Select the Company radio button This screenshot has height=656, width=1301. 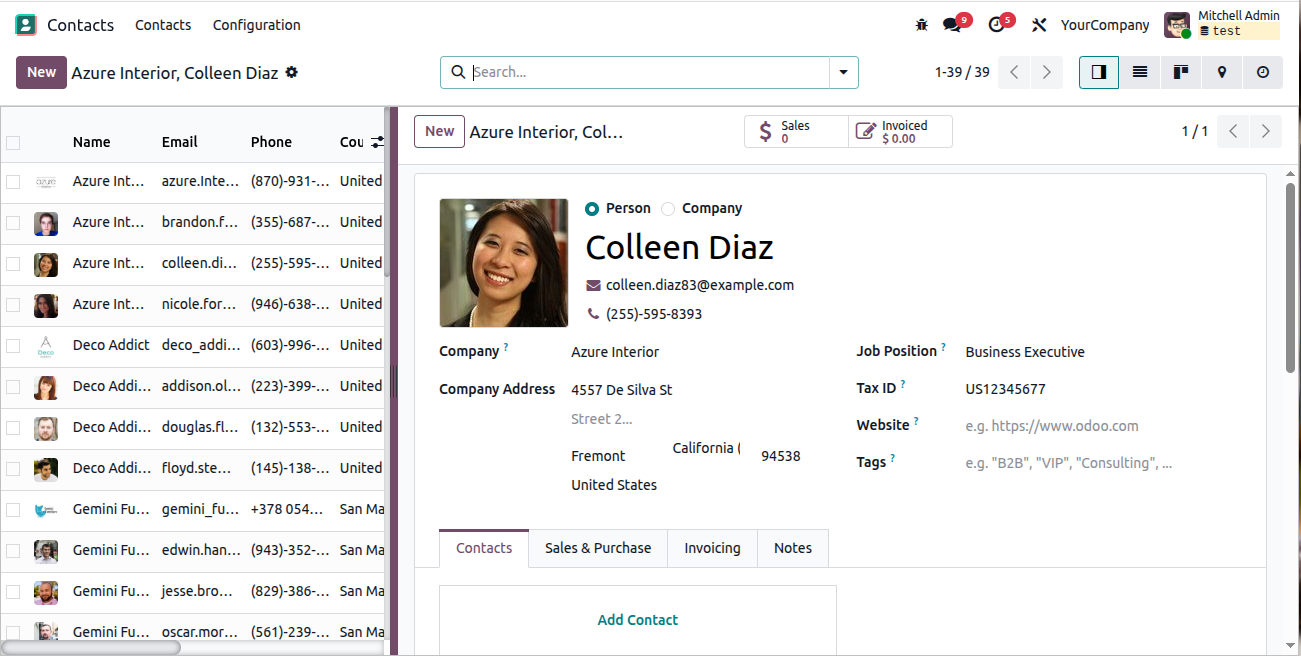coord(668,209)
